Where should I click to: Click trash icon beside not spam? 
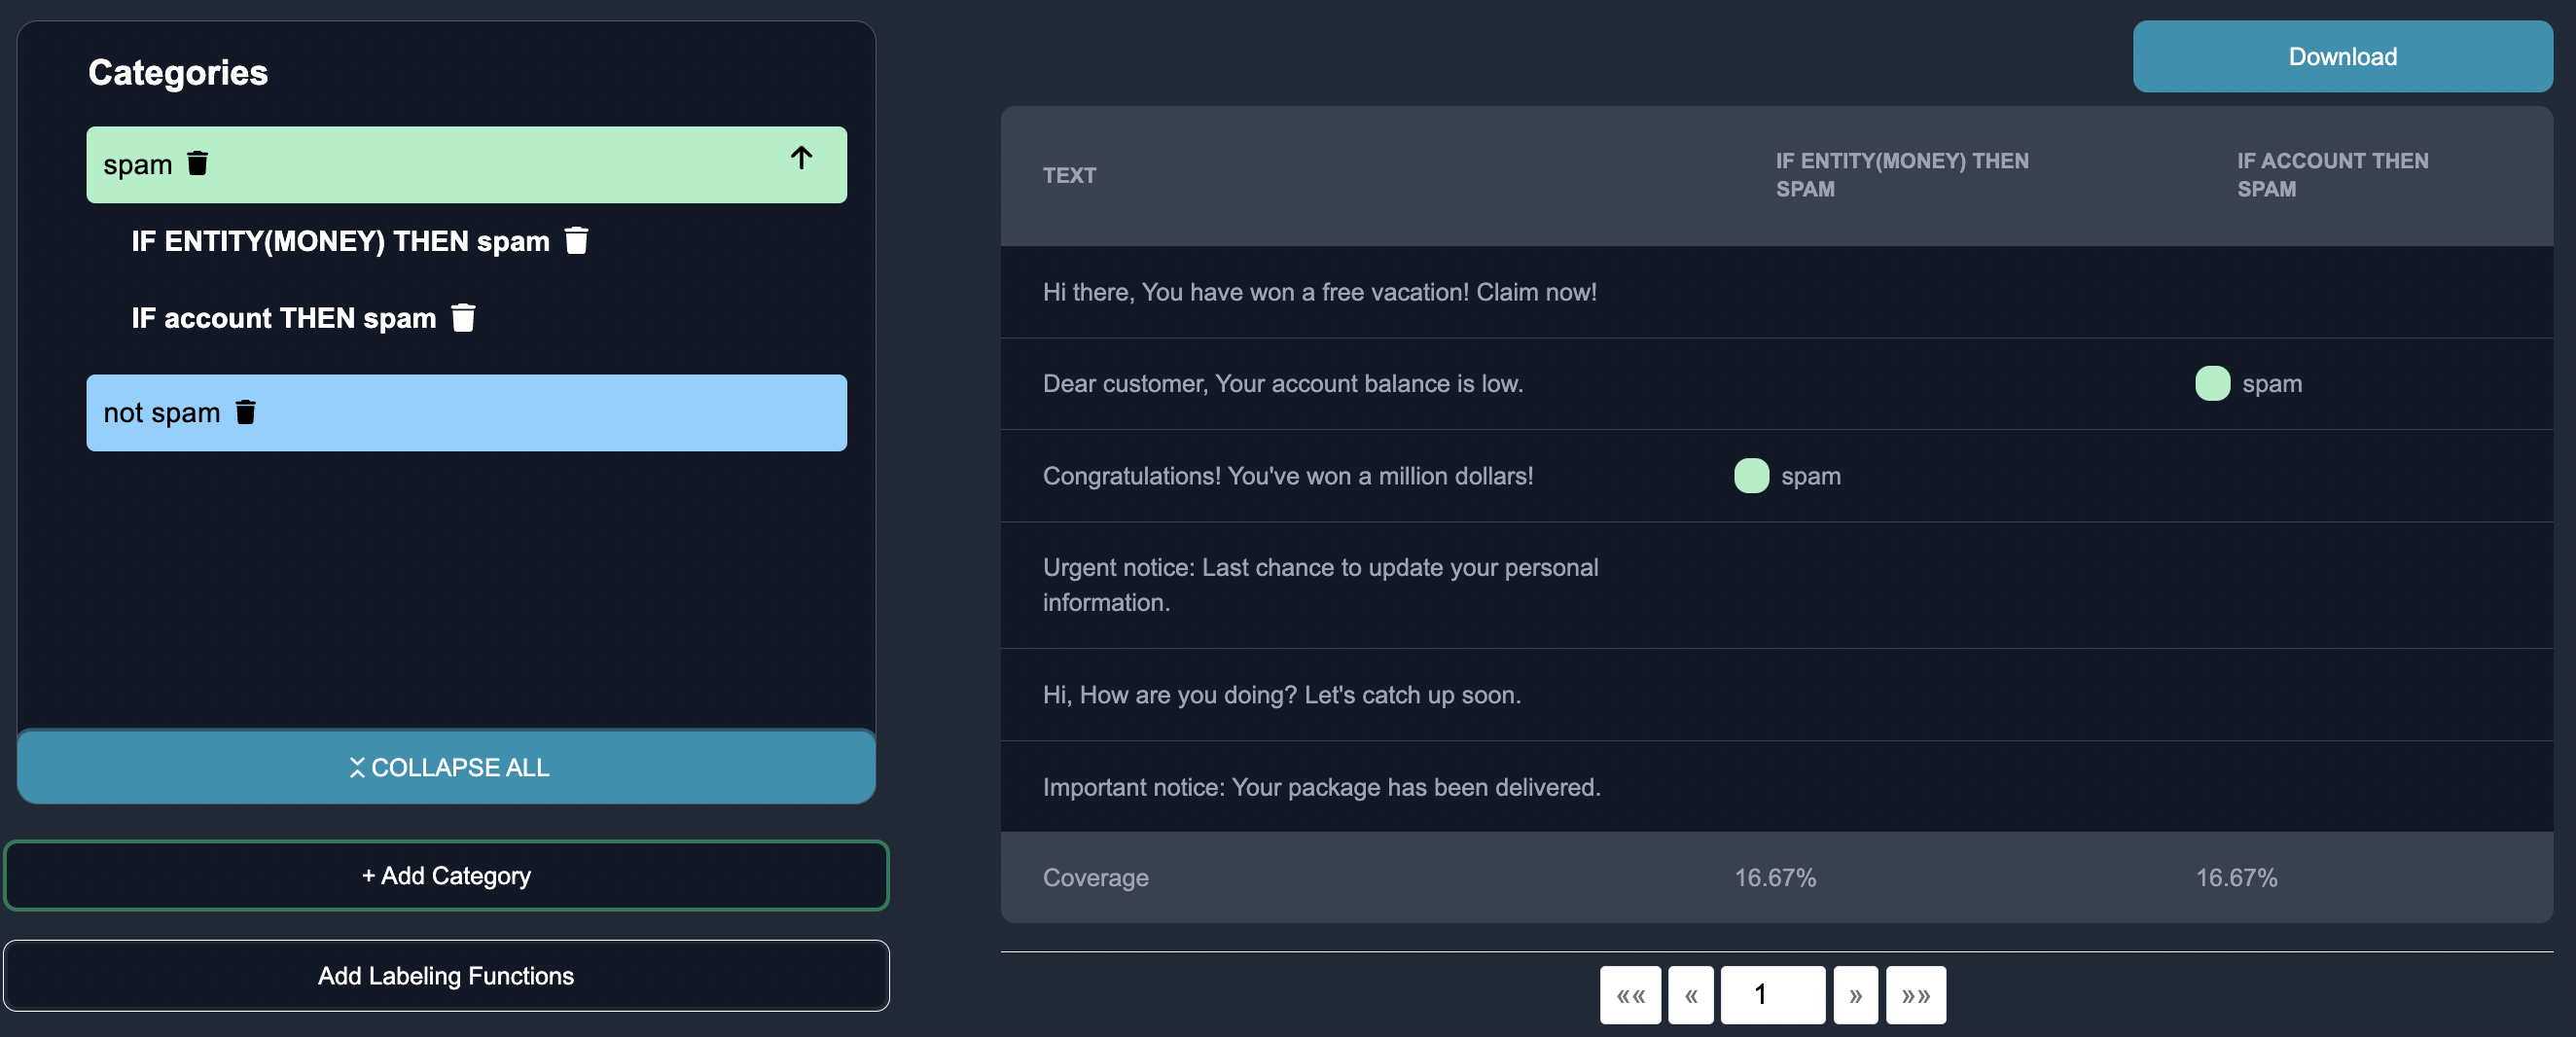pos(246,412)
